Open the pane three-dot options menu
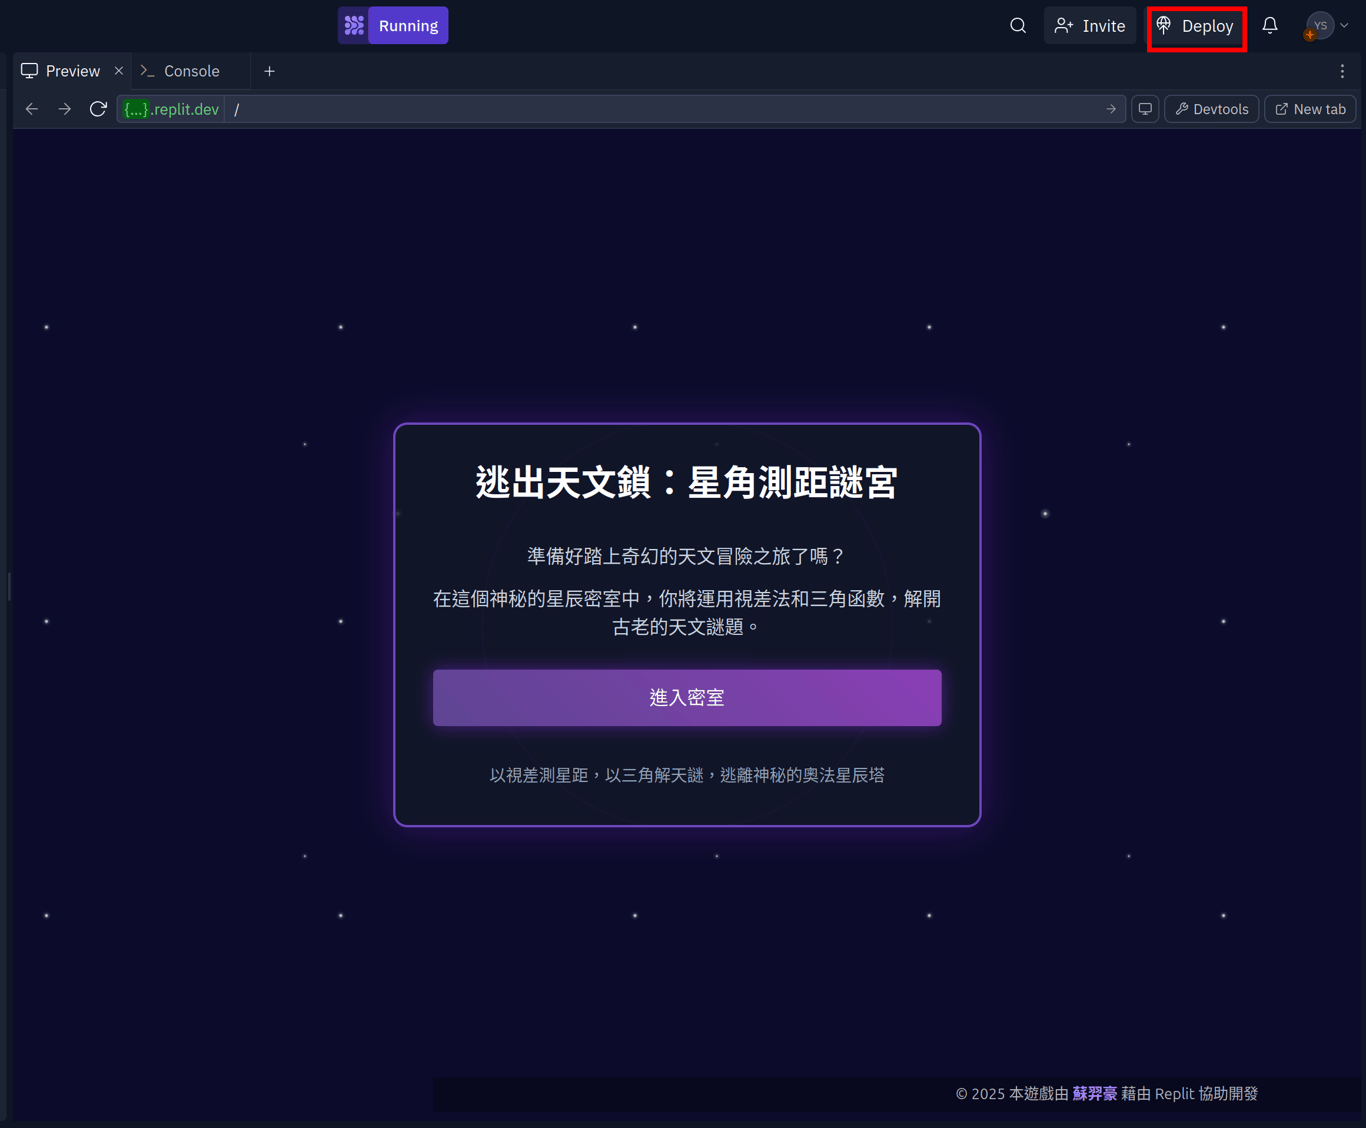The height and width of the screenshot is (1128, 1366). tap(1342, 71)
